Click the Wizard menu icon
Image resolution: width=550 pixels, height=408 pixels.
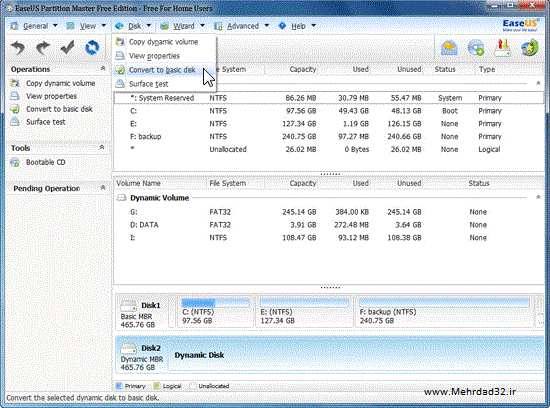[x=164, y=26]
